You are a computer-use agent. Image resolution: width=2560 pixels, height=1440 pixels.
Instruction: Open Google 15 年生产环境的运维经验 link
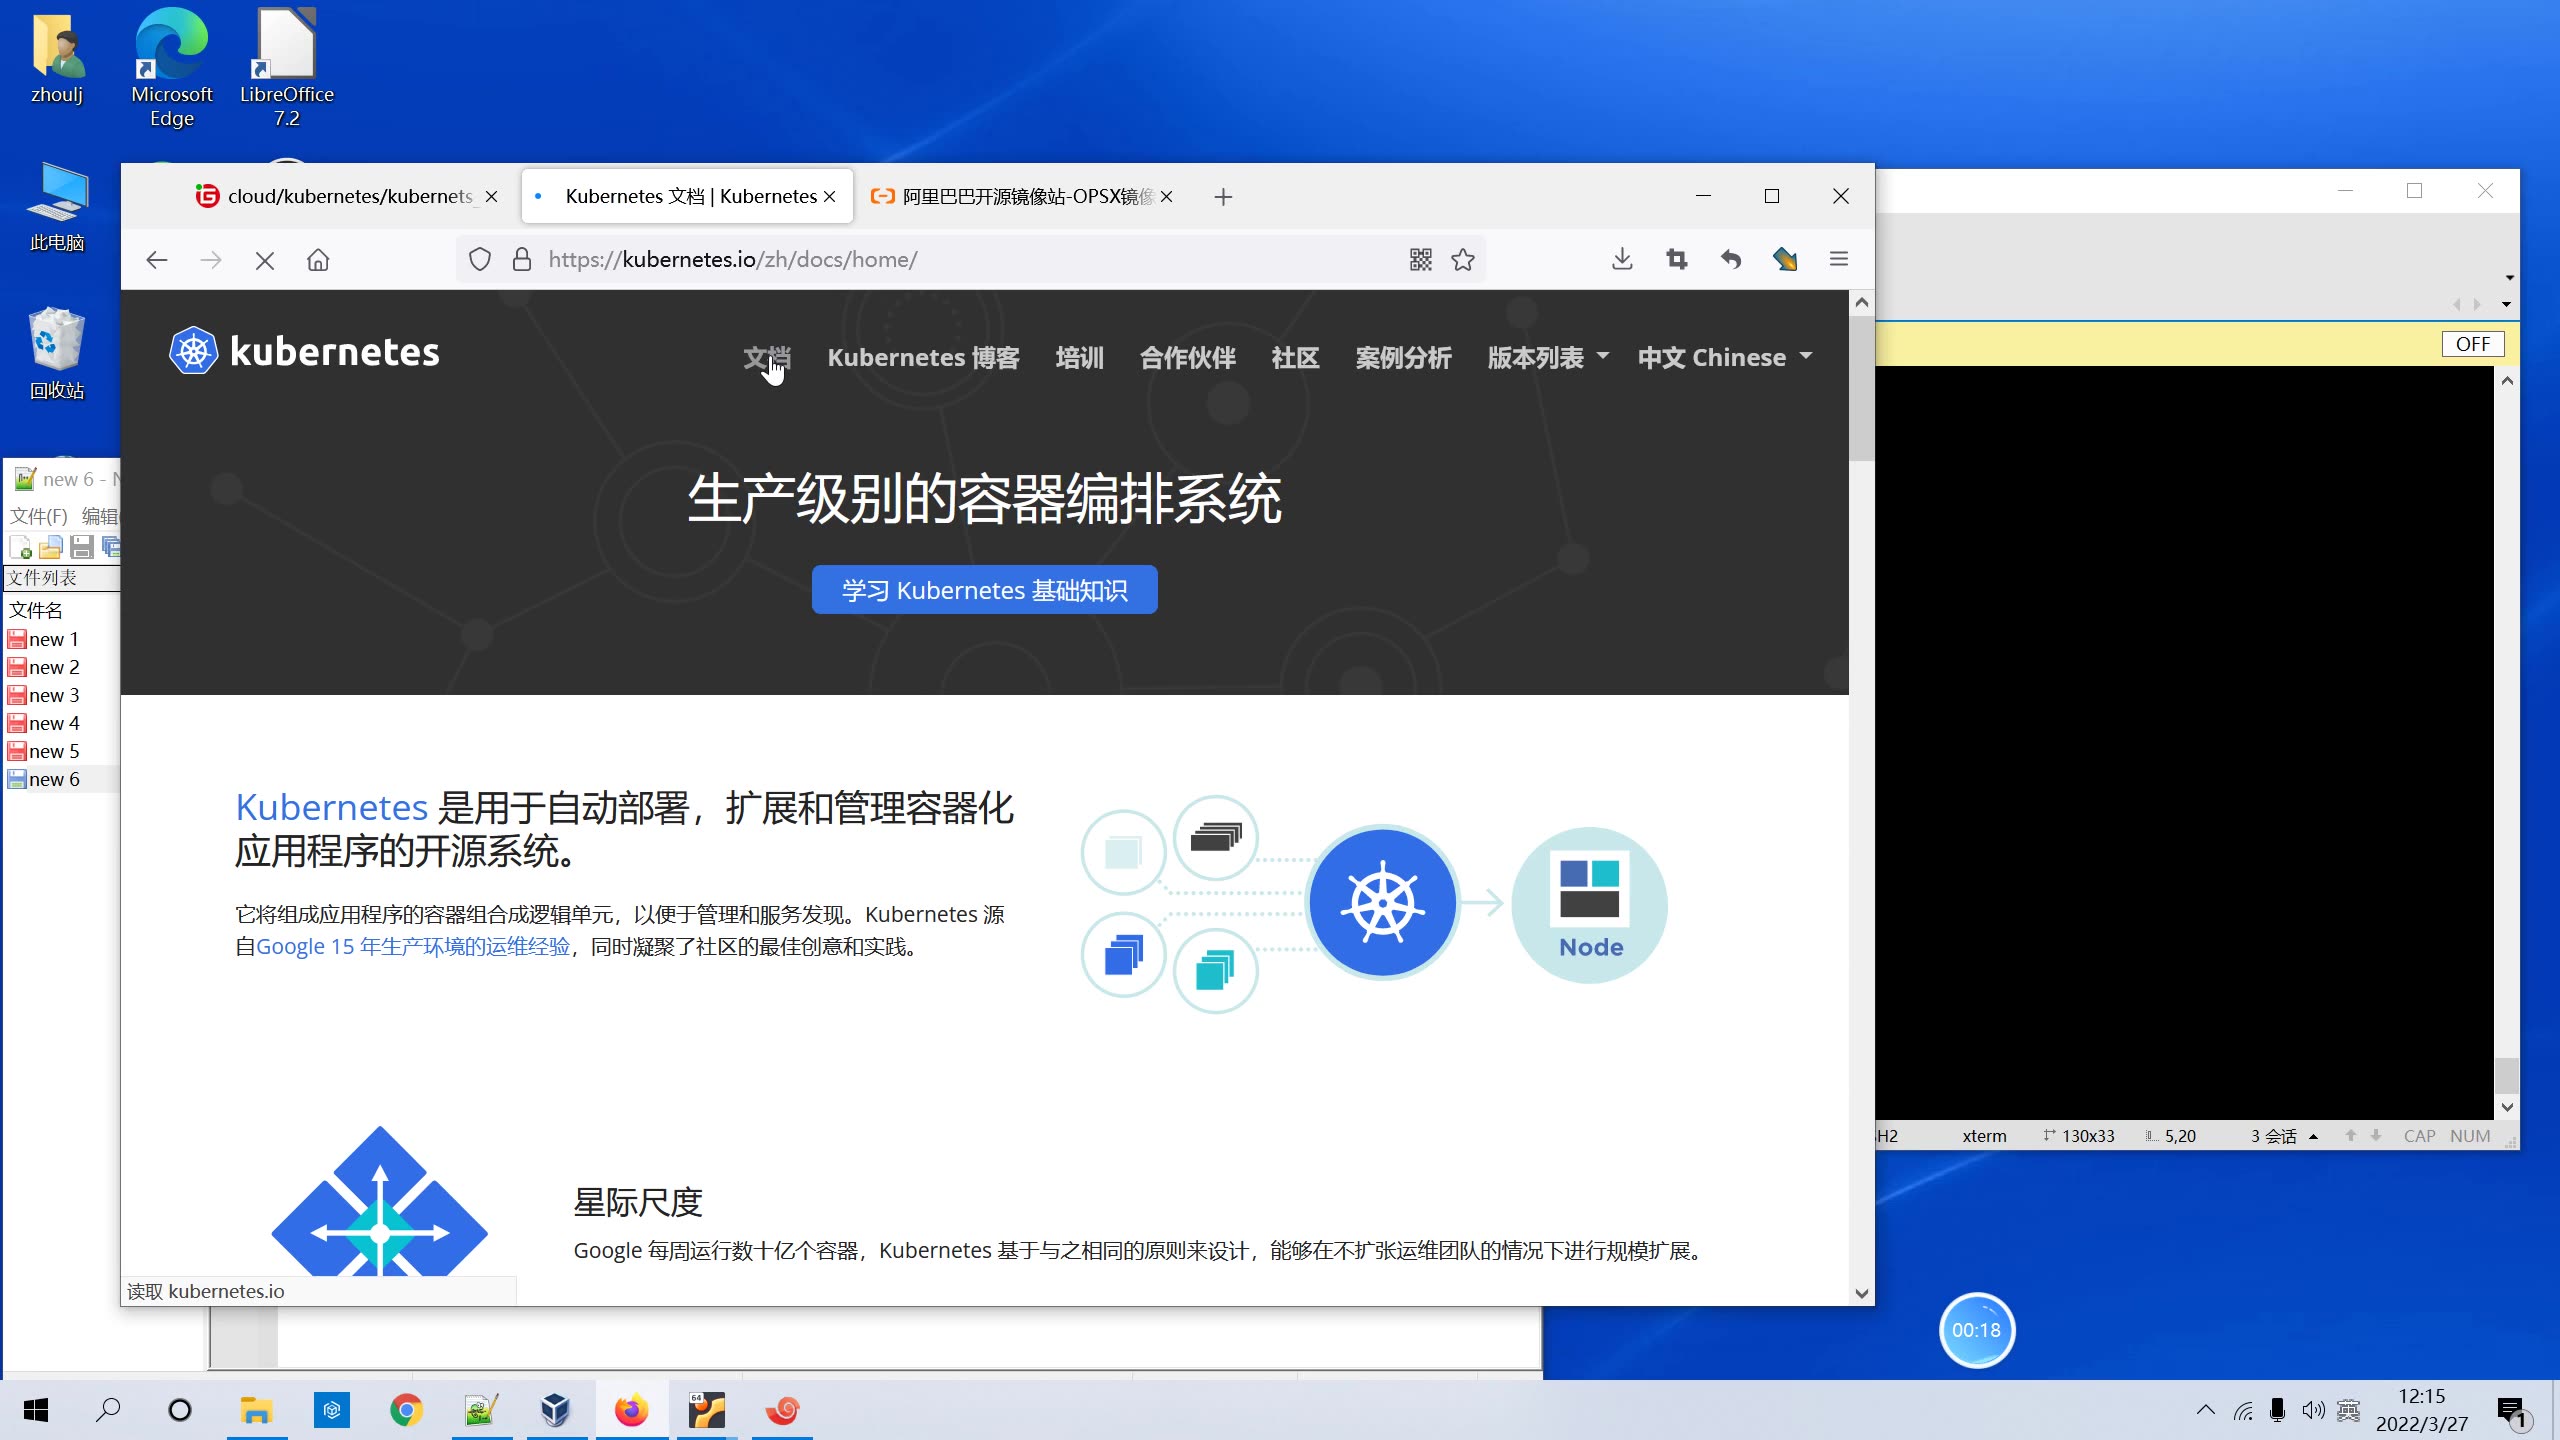[413, 946]
